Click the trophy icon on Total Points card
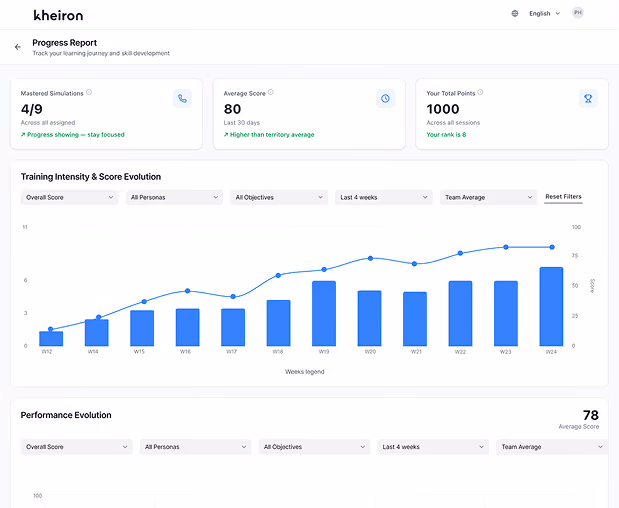Screen dimensions: 619x508 (x=588, y=98)
